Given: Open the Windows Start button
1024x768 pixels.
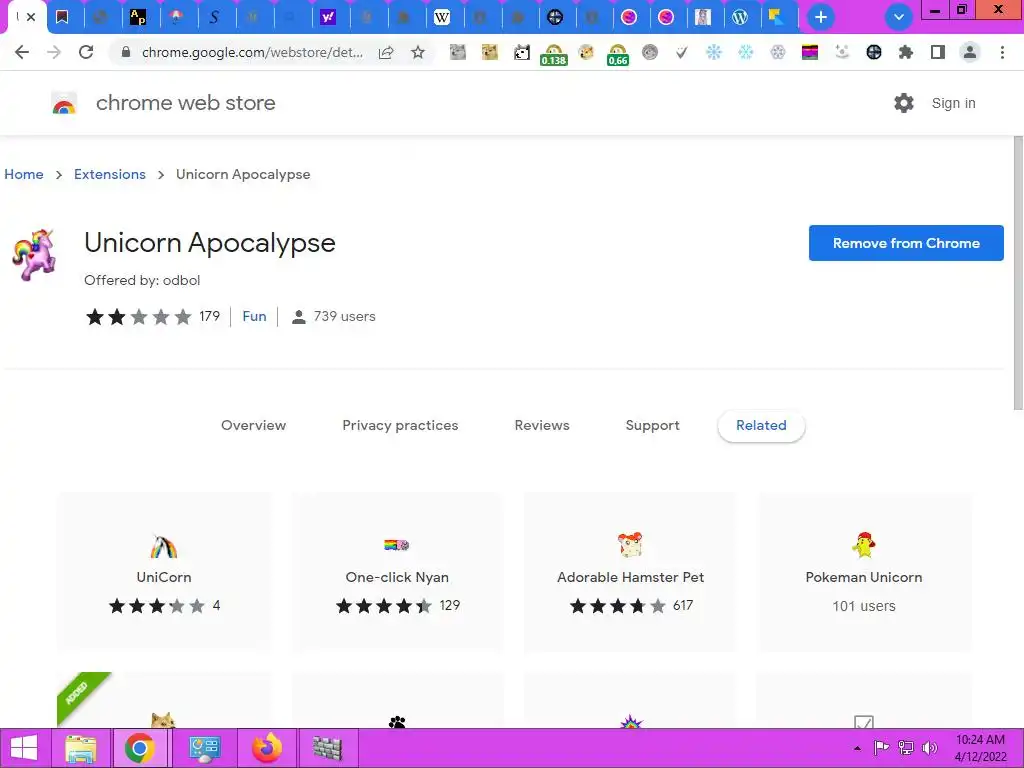Looking at the screenshot, I should tap(24, 748).
